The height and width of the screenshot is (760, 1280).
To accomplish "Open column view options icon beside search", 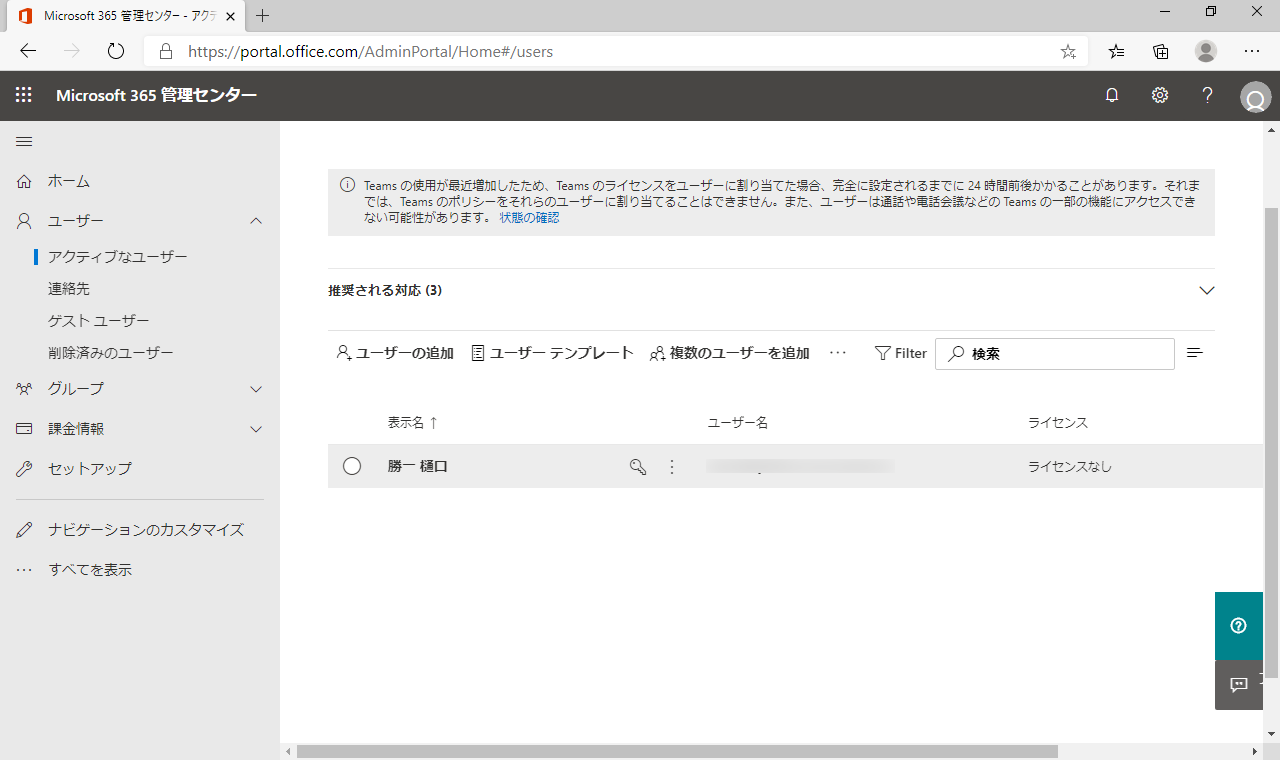I will pos(1194,353).
